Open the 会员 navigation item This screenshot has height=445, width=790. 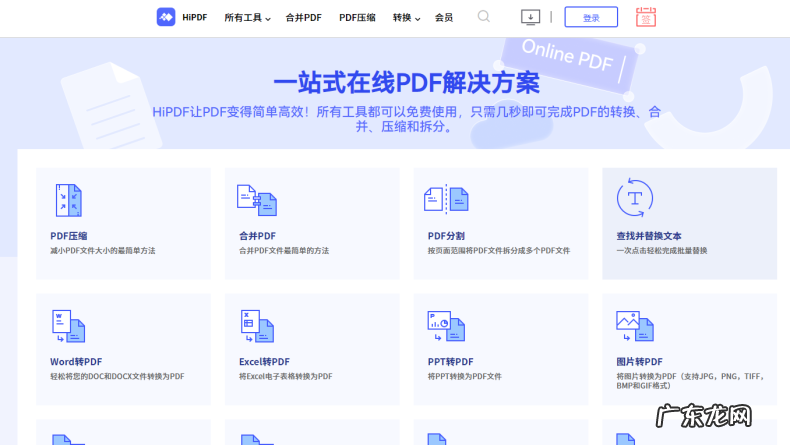coord(444,18)
